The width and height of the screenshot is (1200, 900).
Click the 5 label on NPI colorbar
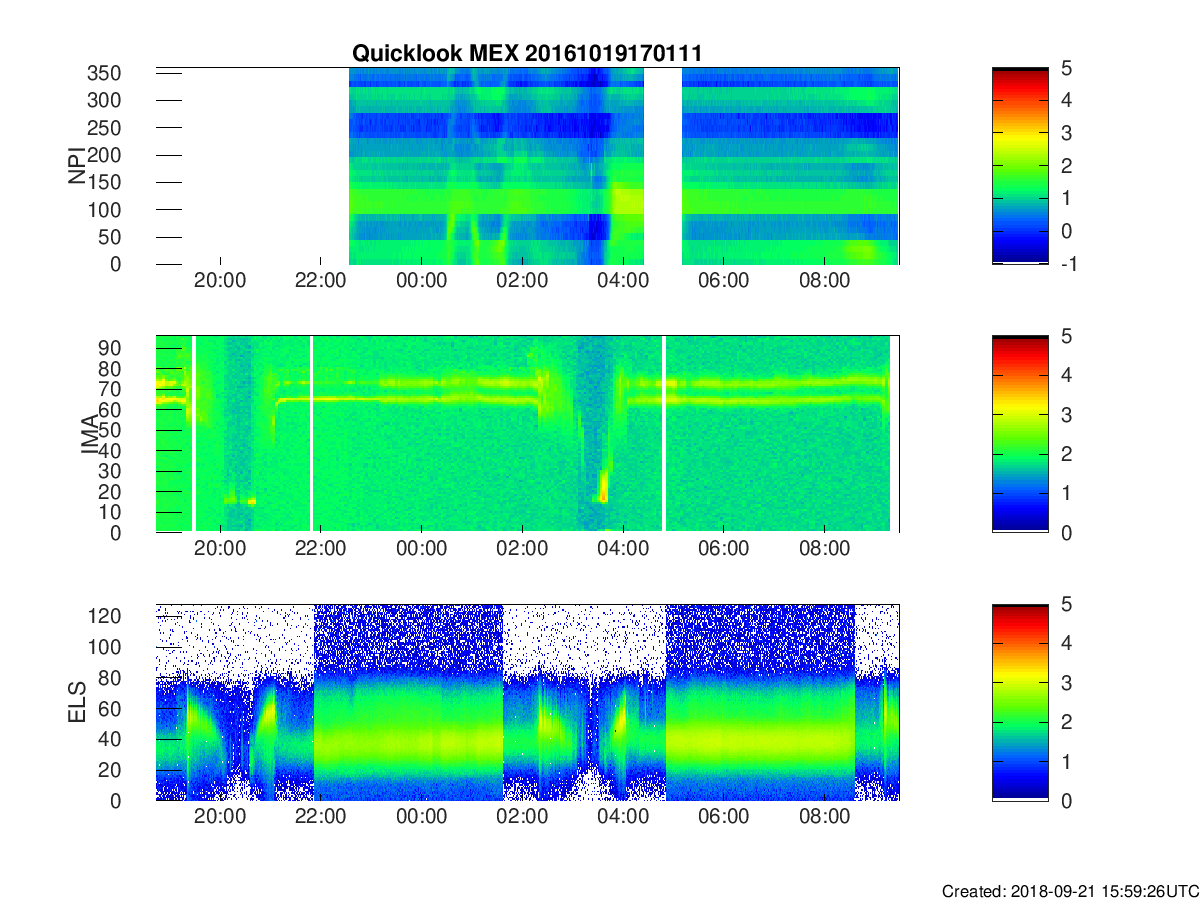[x=1067, y=68]
